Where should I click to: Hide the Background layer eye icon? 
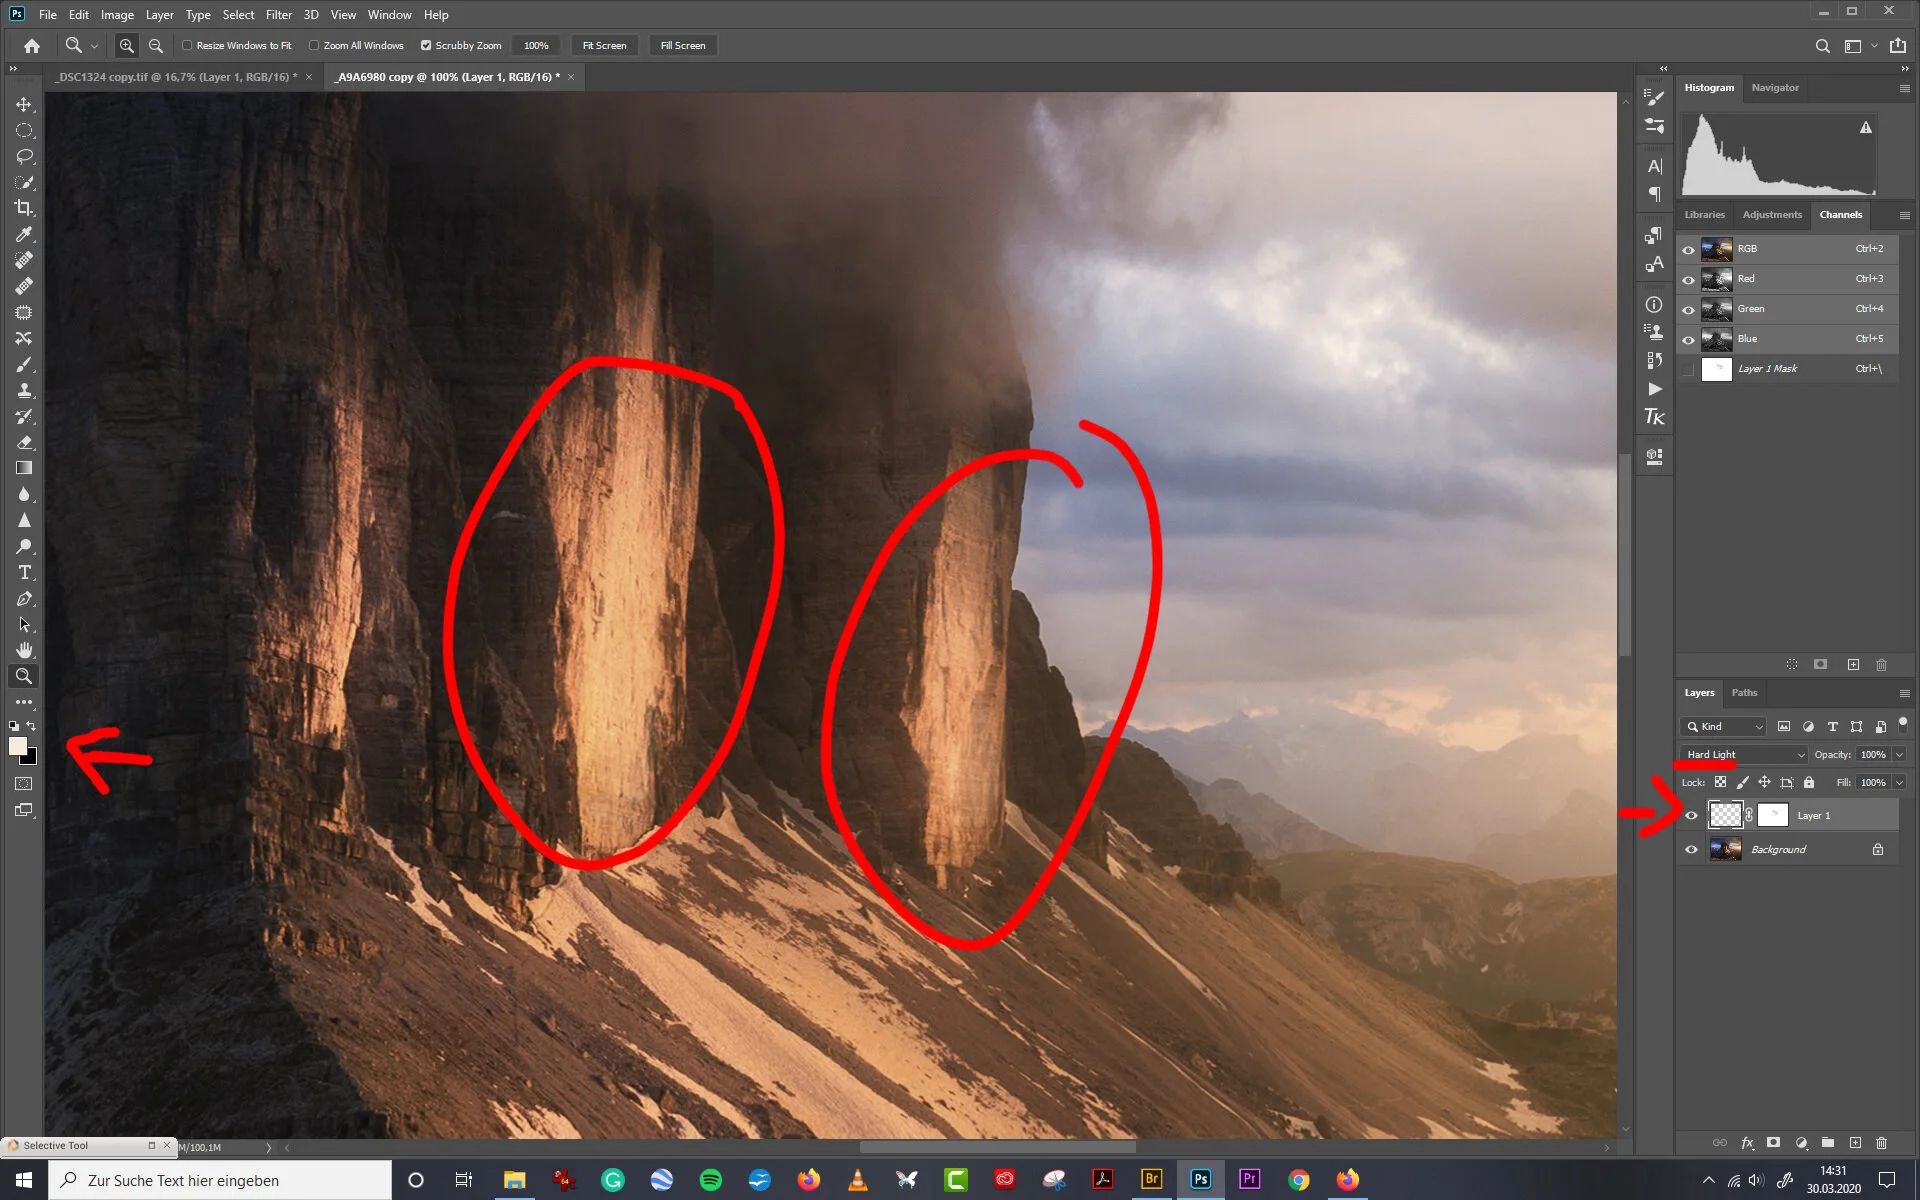(x=1691, y=849)
